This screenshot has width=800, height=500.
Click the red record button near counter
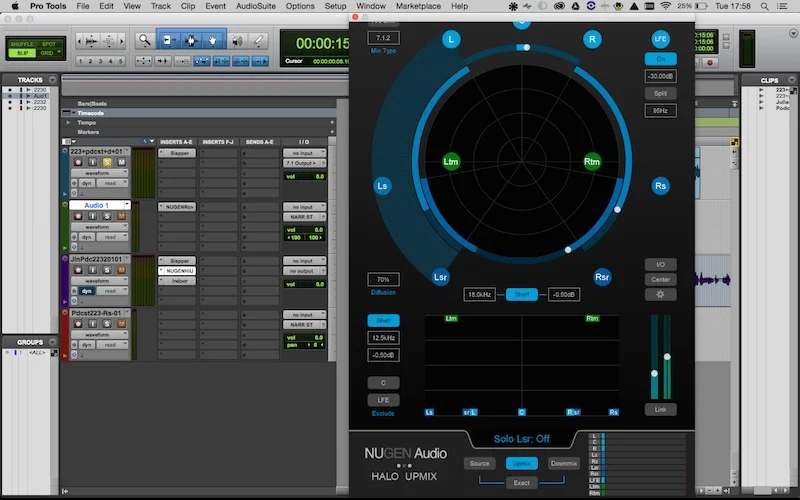710,63
